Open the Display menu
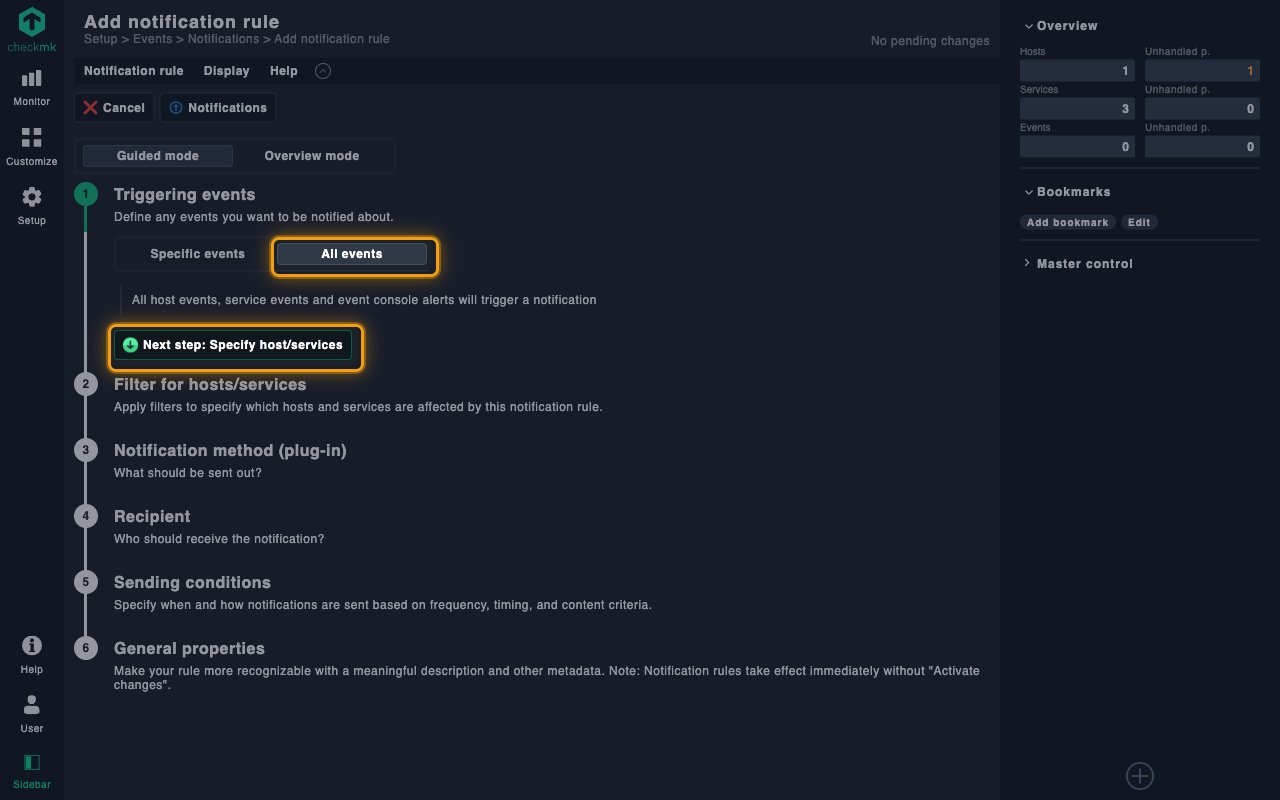The width and height of the screenshot is (1280, 800). tap(227, 71)
